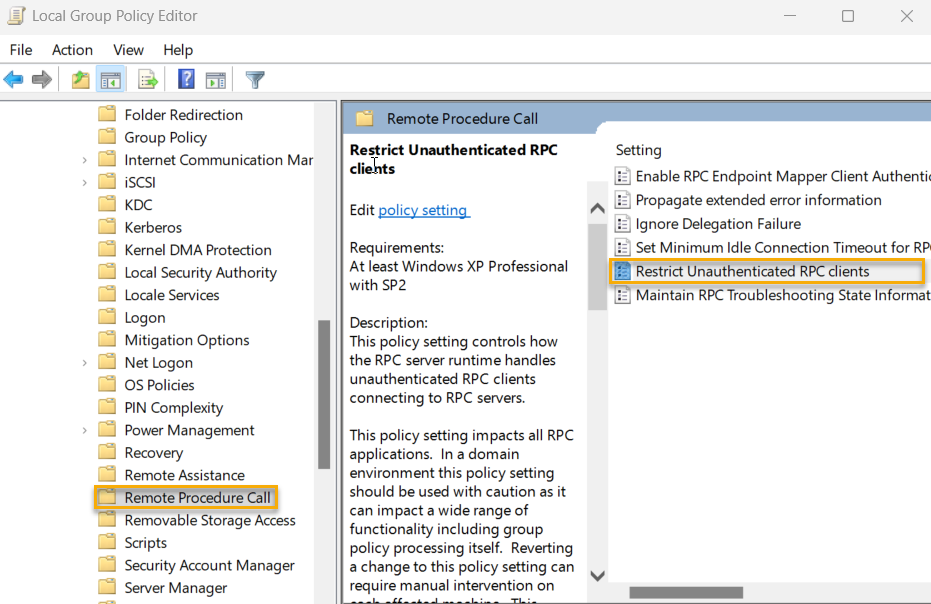
Task: Click the scroll-down arrow in the description pane
Action: pos(597,576)
